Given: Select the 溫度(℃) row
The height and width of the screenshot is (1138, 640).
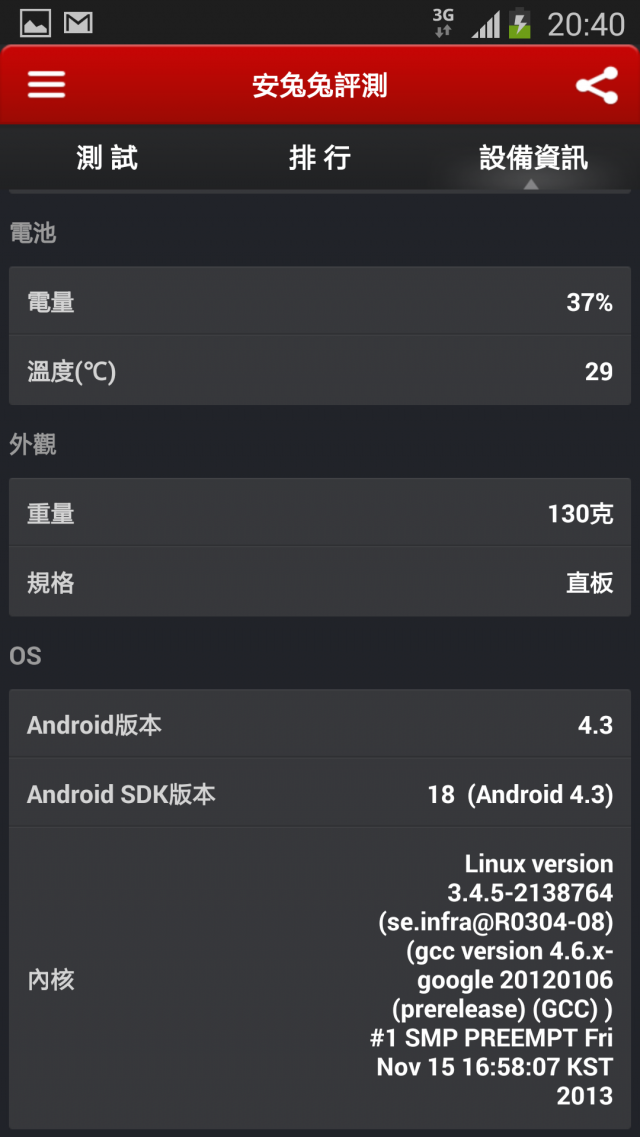Looking at the screenshot, I should pos(320,371).
